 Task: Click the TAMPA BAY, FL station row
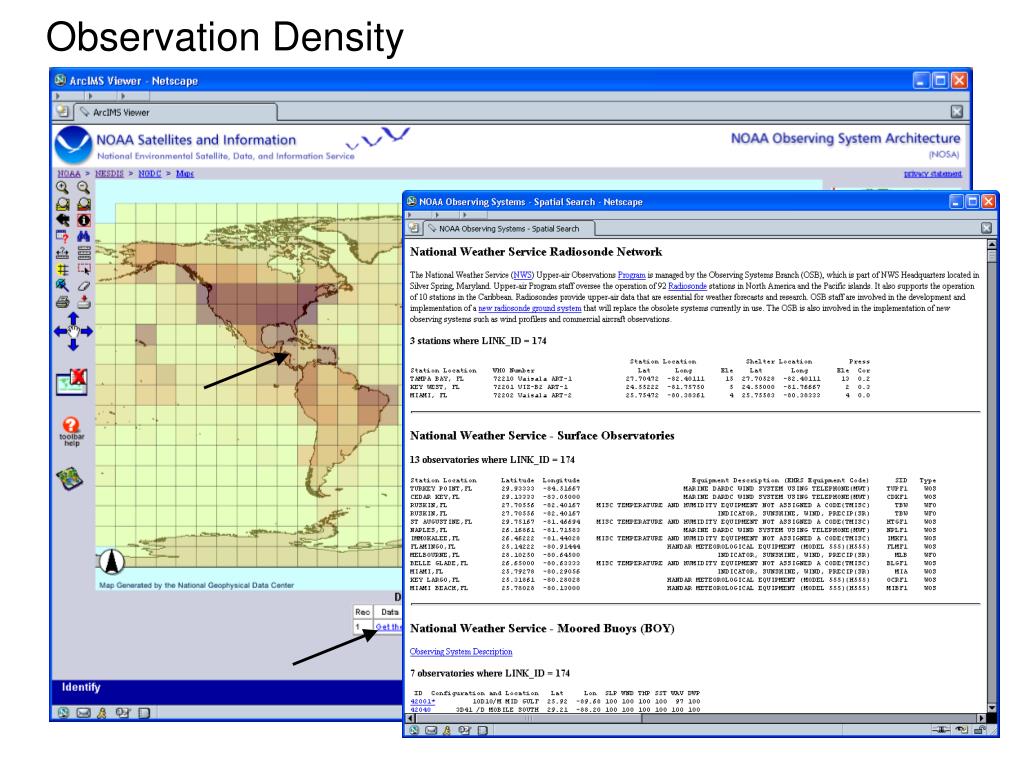(640, 379)
